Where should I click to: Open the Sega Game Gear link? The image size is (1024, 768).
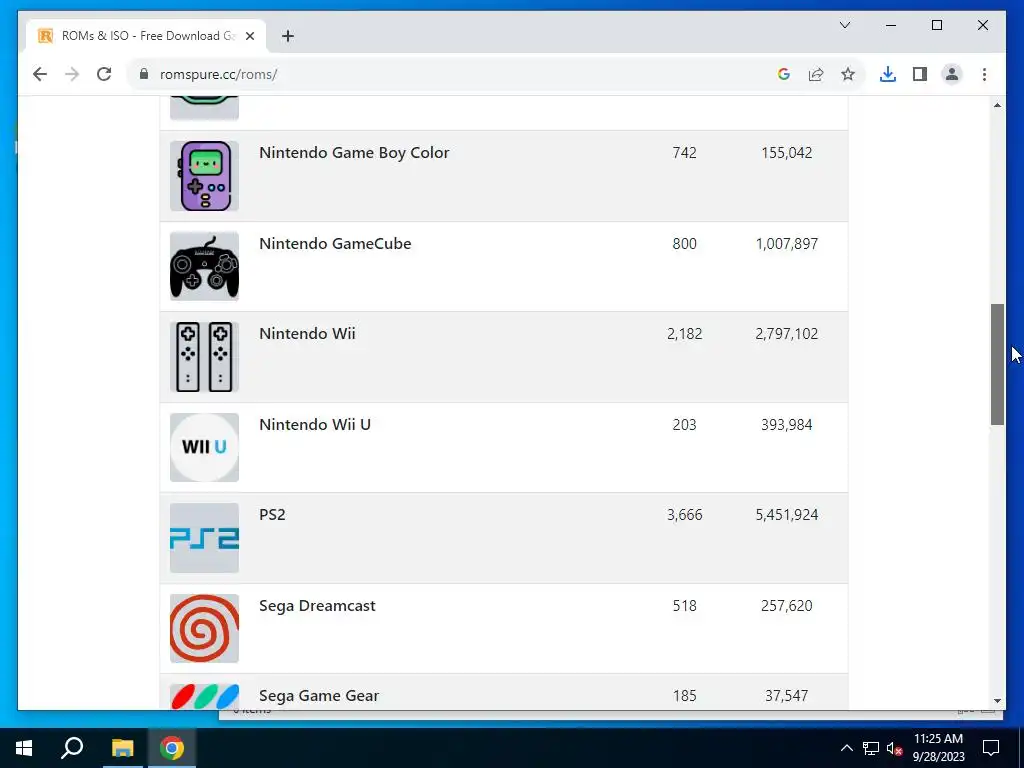(x=319, y=696)
